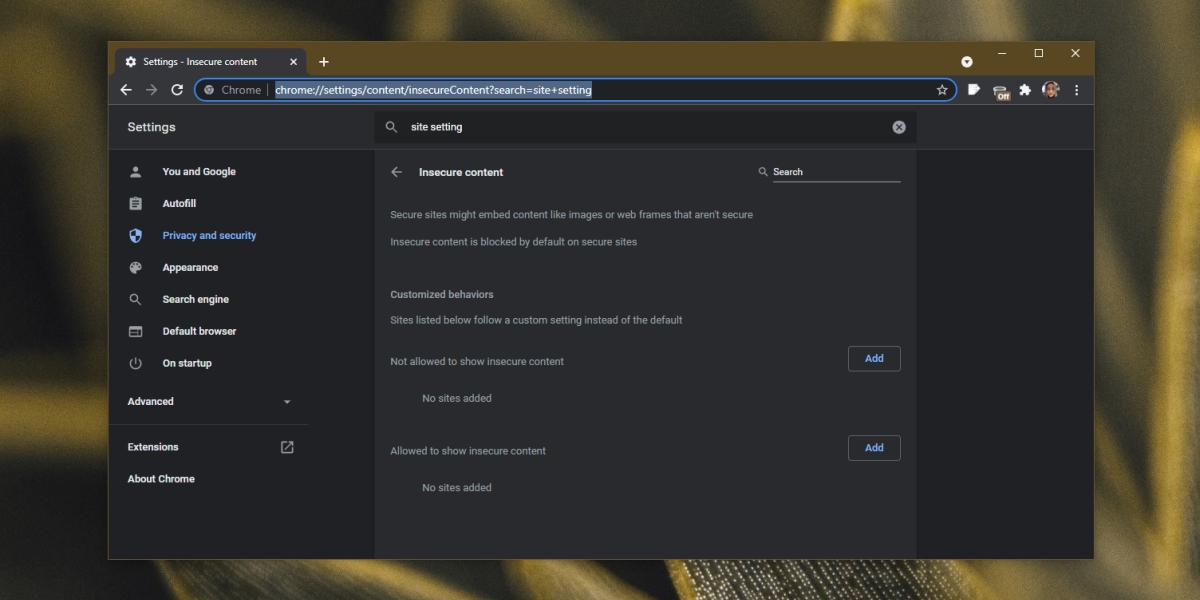Open Default browser settings
Viewport: 1200px width, 600px height.
199,331
